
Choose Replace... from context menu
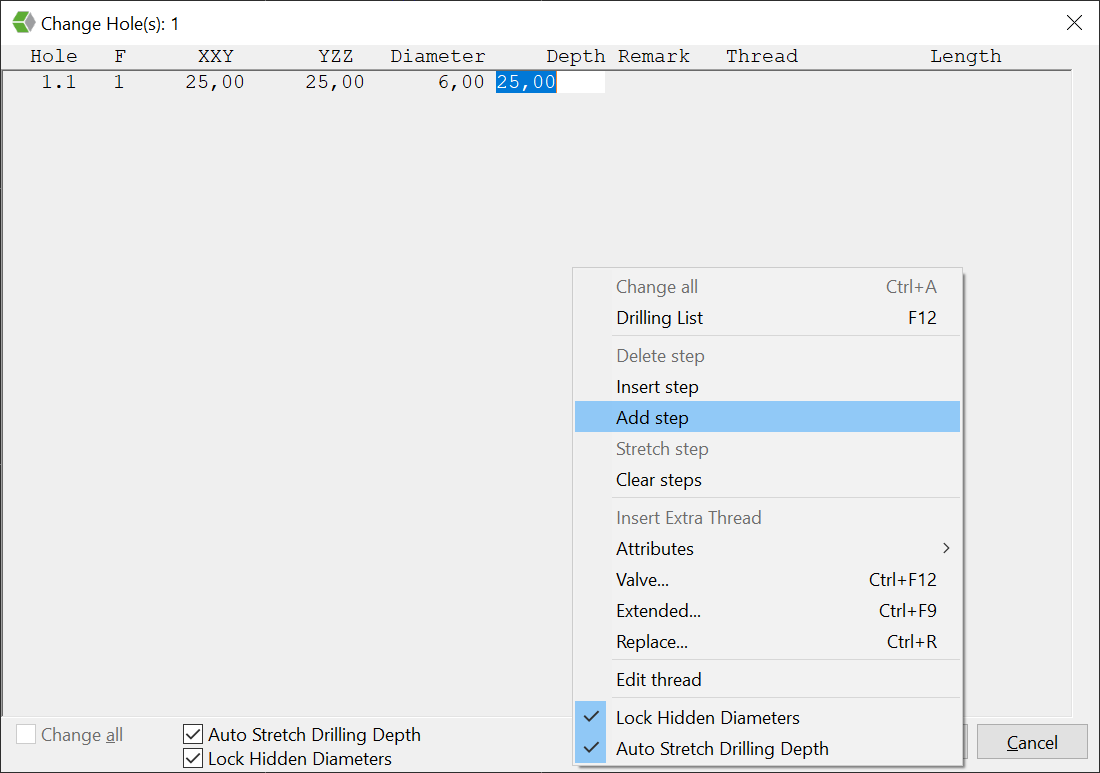click(x=767, y=641)
